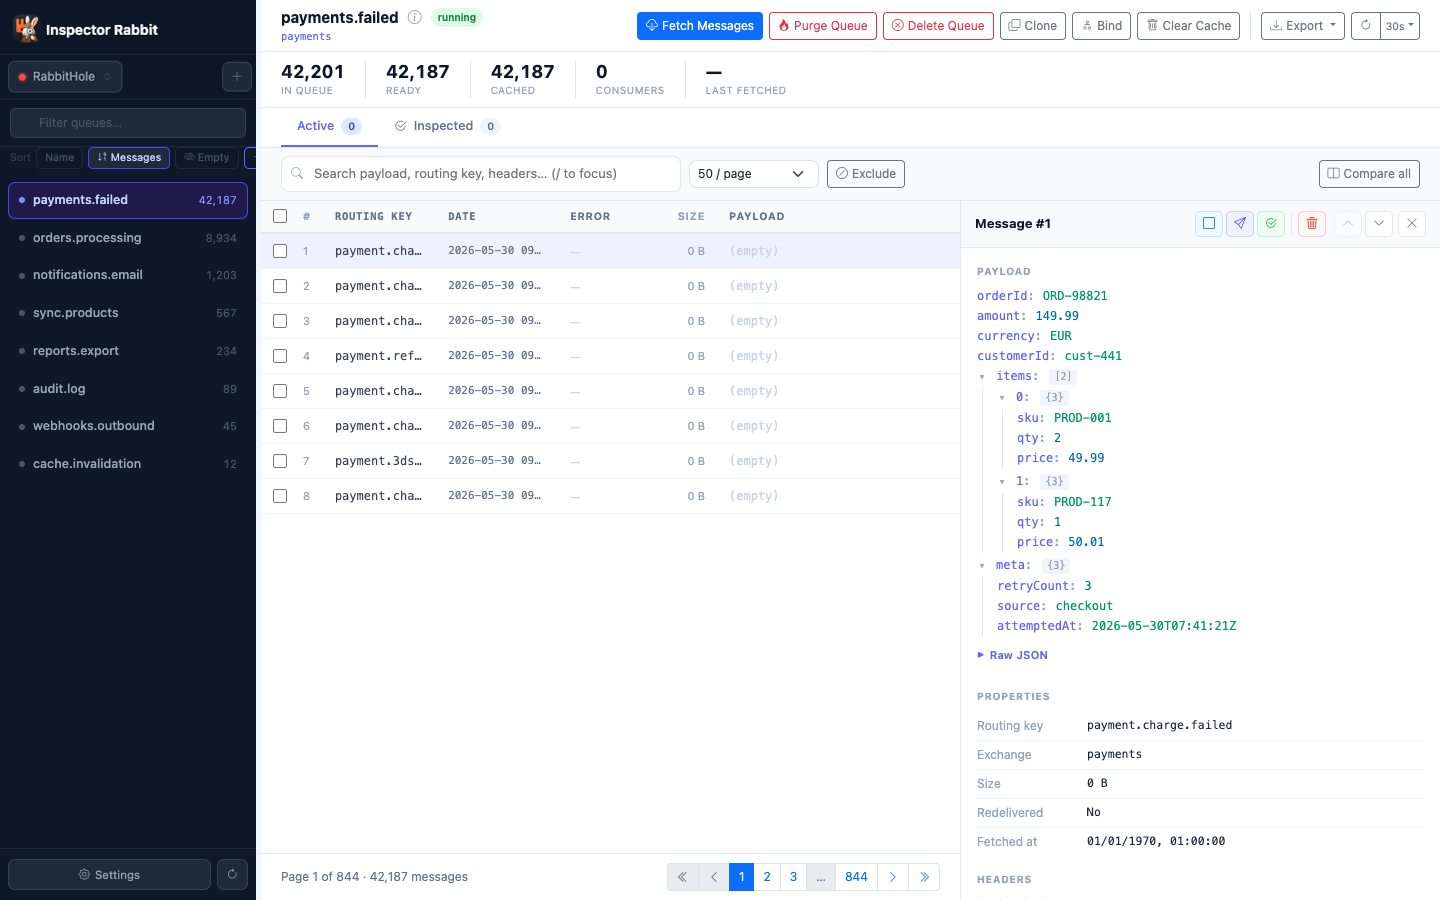Check the box for message row 8
The width and height of the screenshot is (1440, 900).
coord(280,496)
